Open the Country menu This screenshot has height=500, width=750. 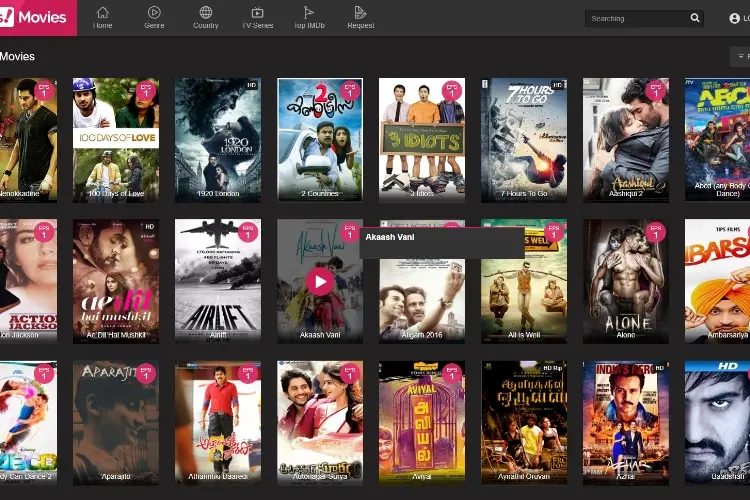(x=206, y=18)
